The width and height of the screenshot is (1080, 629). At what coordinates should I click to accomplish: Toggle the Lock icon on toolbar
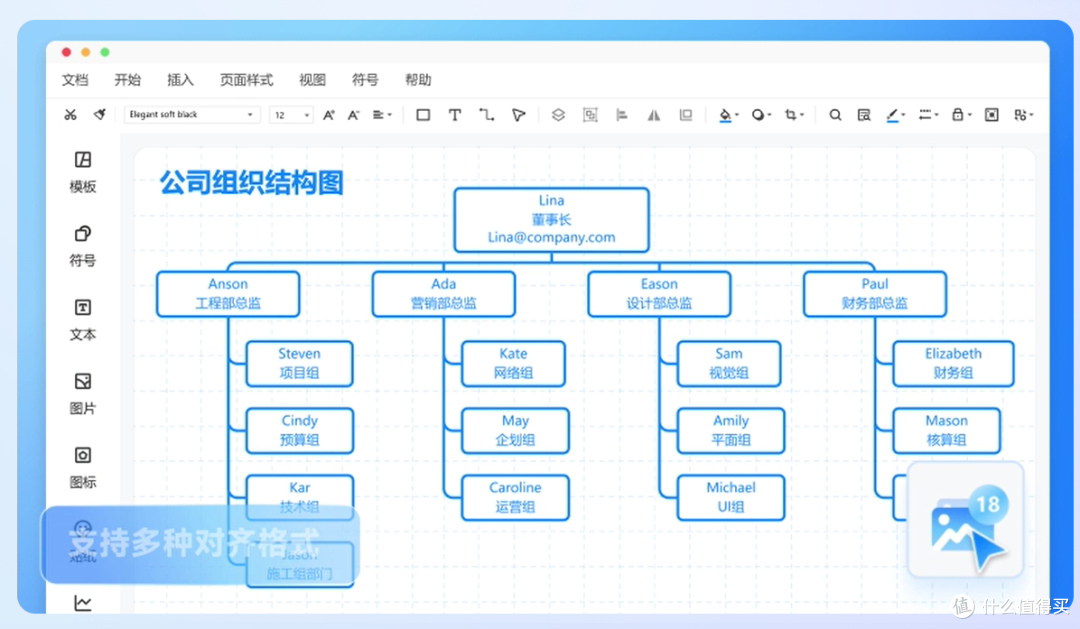point(958,114)
